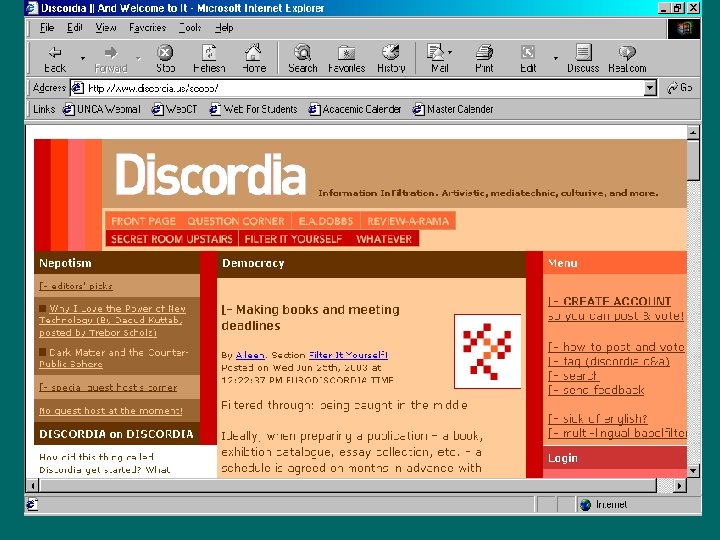This screenshot has height=540, width=720.
Task: Open Academic Calender links shortcut
Action: click(x=355, y=109)
